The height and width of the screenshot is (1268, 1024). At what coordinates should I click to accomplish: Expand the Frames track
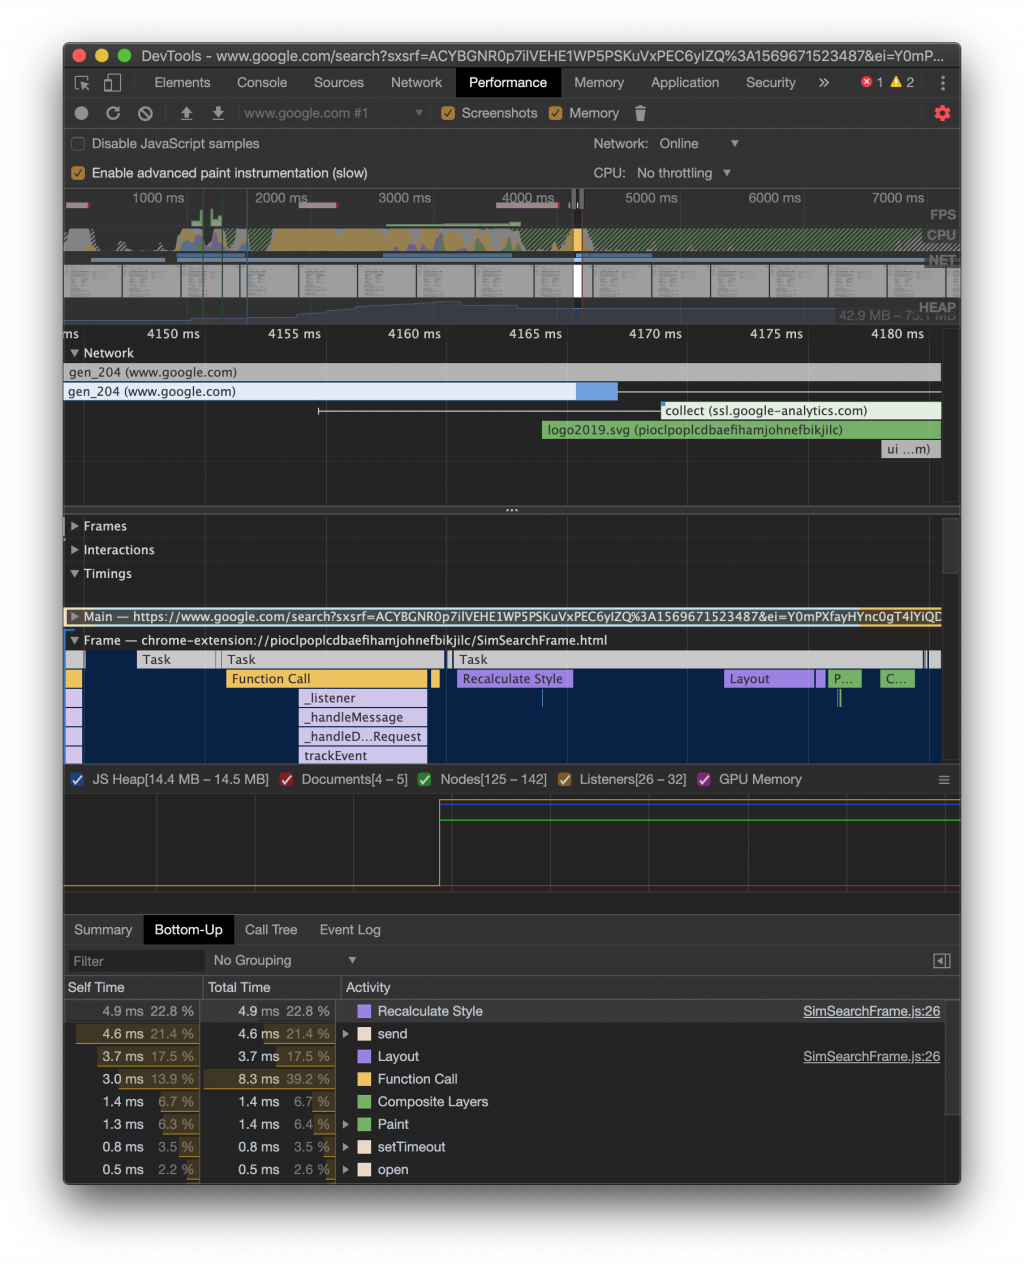tap(75, 526)
